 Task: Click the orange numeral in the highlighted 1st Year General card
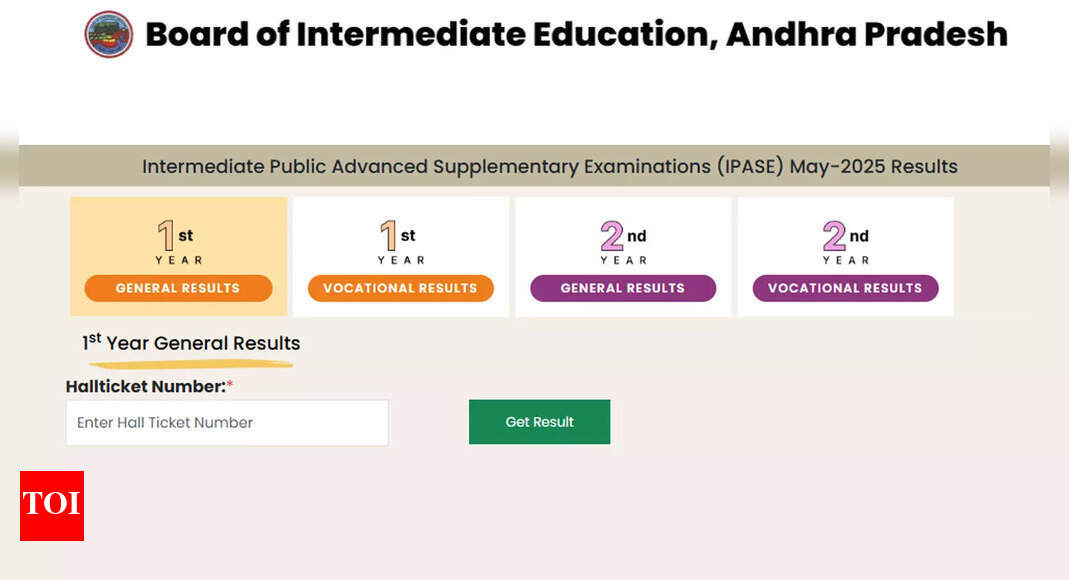pos(166,237)
